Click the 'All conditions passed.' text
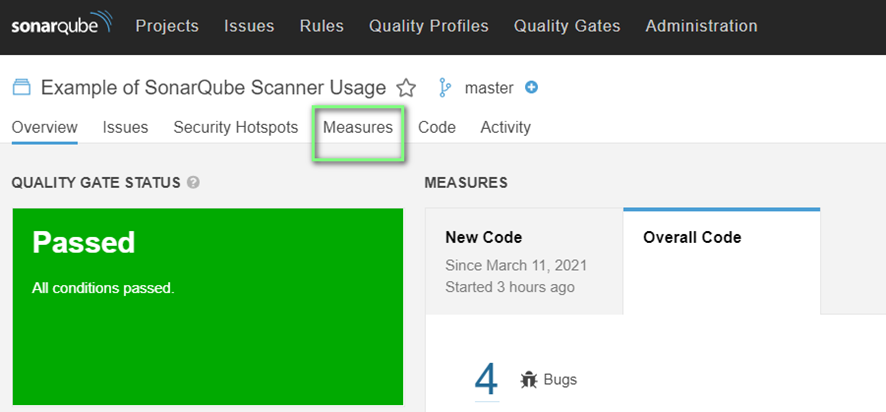This screenshot has width=886, height=412. [103, 288]
